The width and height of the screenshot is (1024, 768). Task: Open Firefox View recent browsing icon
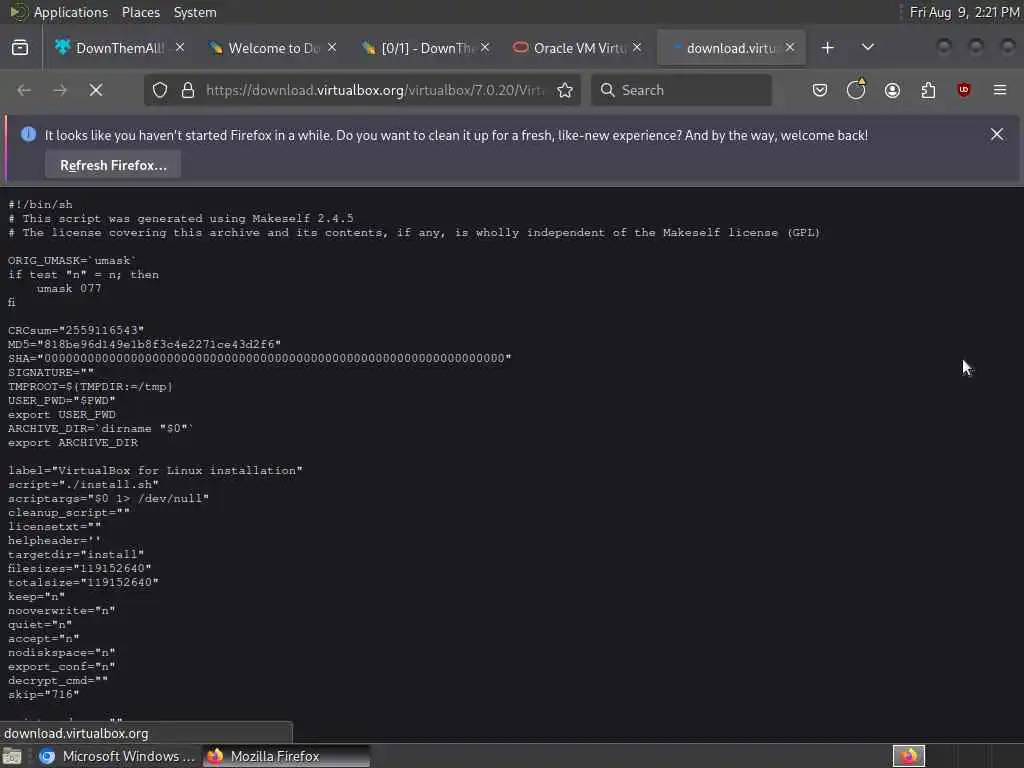click(20, 48)
